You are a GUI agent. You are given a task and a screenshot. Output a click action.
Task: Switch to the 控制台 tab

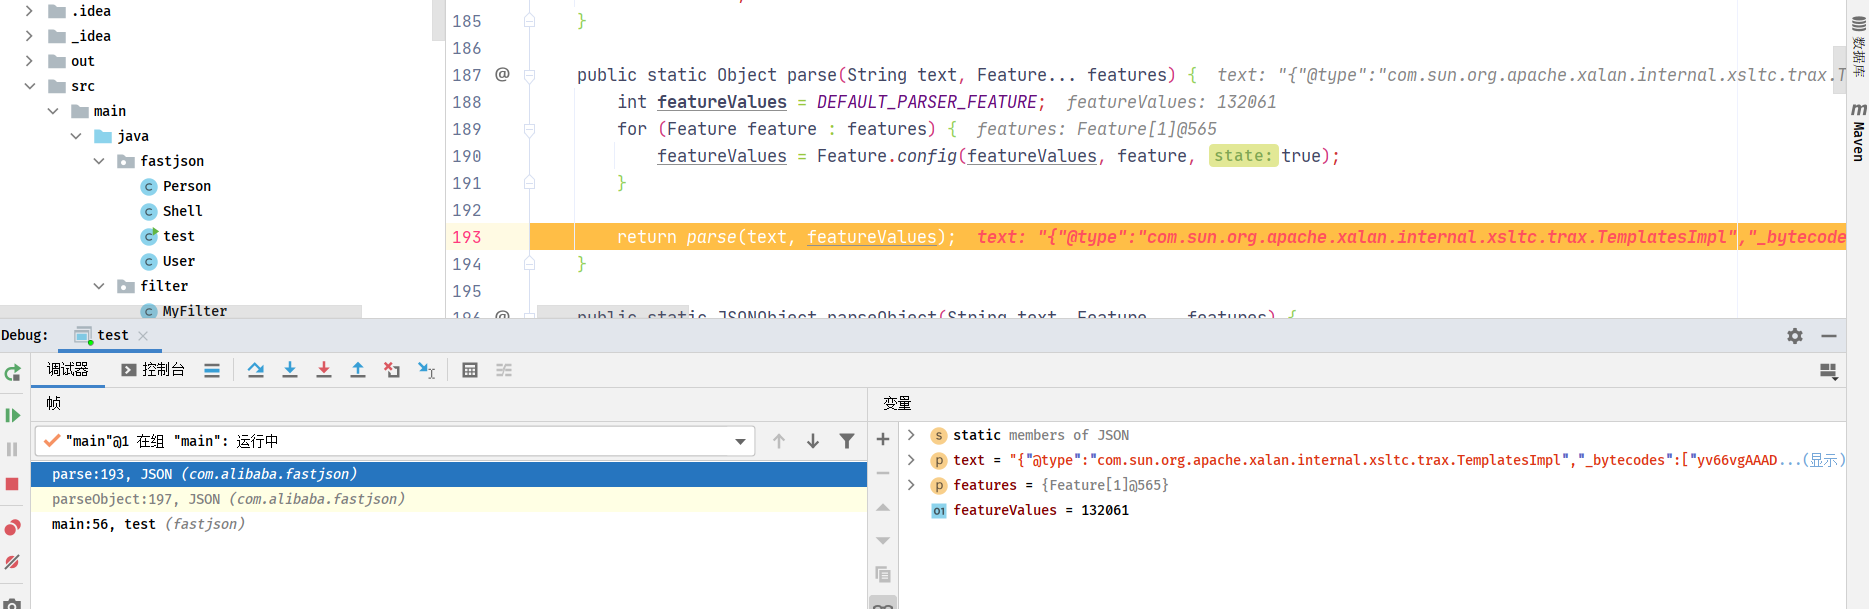click(153, 369)
